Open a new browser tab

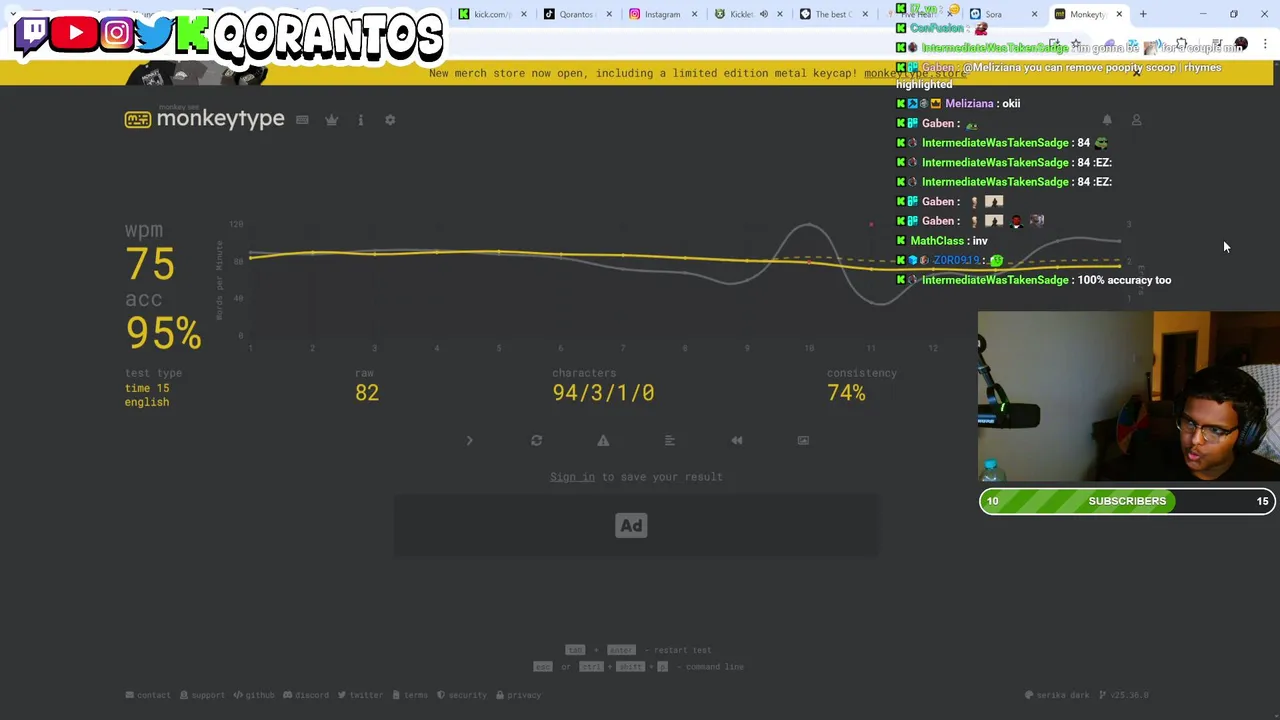(1143, 14)
